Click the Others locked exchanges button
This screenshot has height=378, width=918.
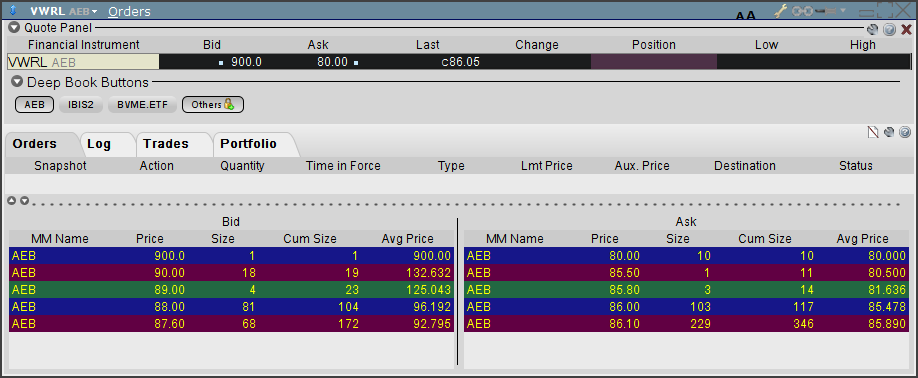[213, 105]
